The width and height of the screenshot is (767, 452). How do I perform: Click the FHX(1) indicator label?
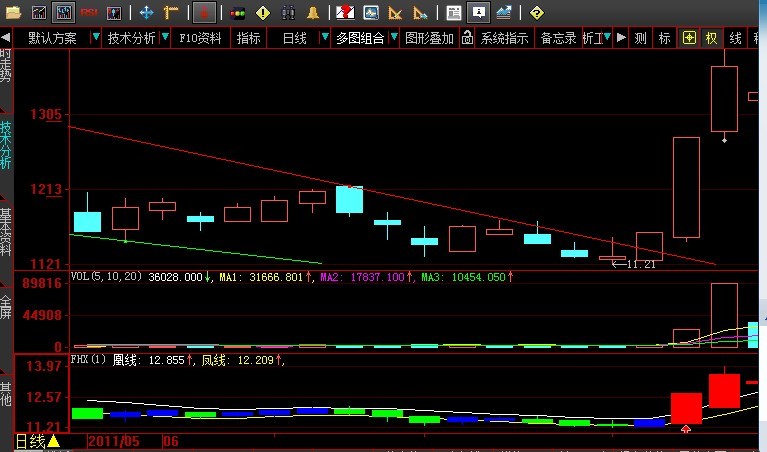[x=88, y=360]
